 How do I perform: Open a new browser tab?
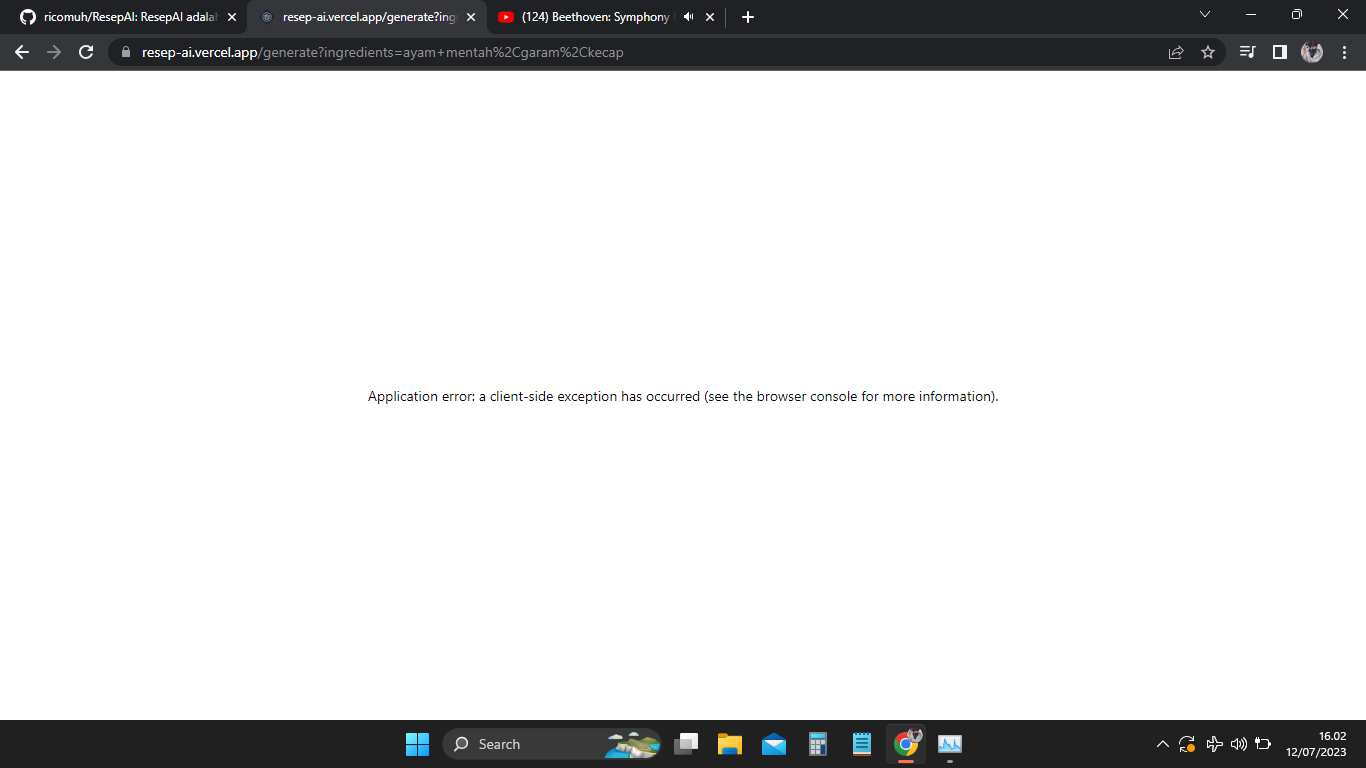tap(747, 16)
